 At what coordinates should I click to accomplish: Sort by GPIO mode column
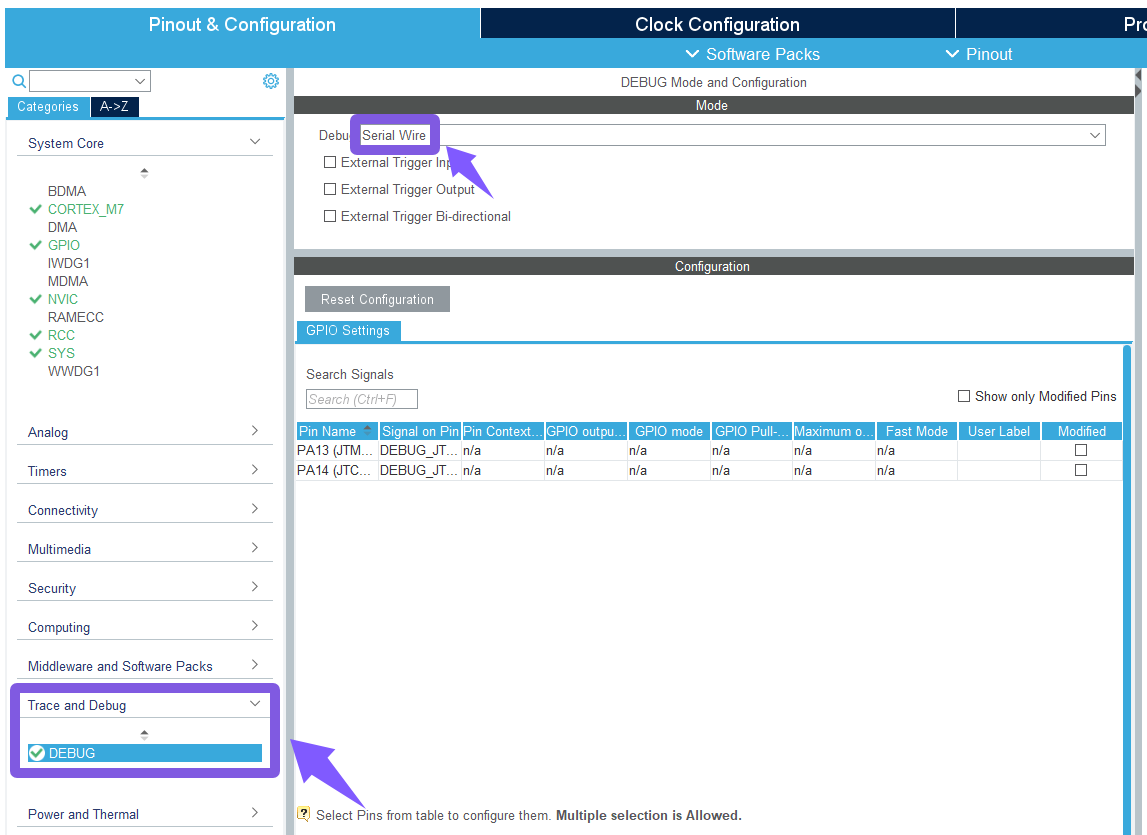pyautogui.click(x=669, y=431)
